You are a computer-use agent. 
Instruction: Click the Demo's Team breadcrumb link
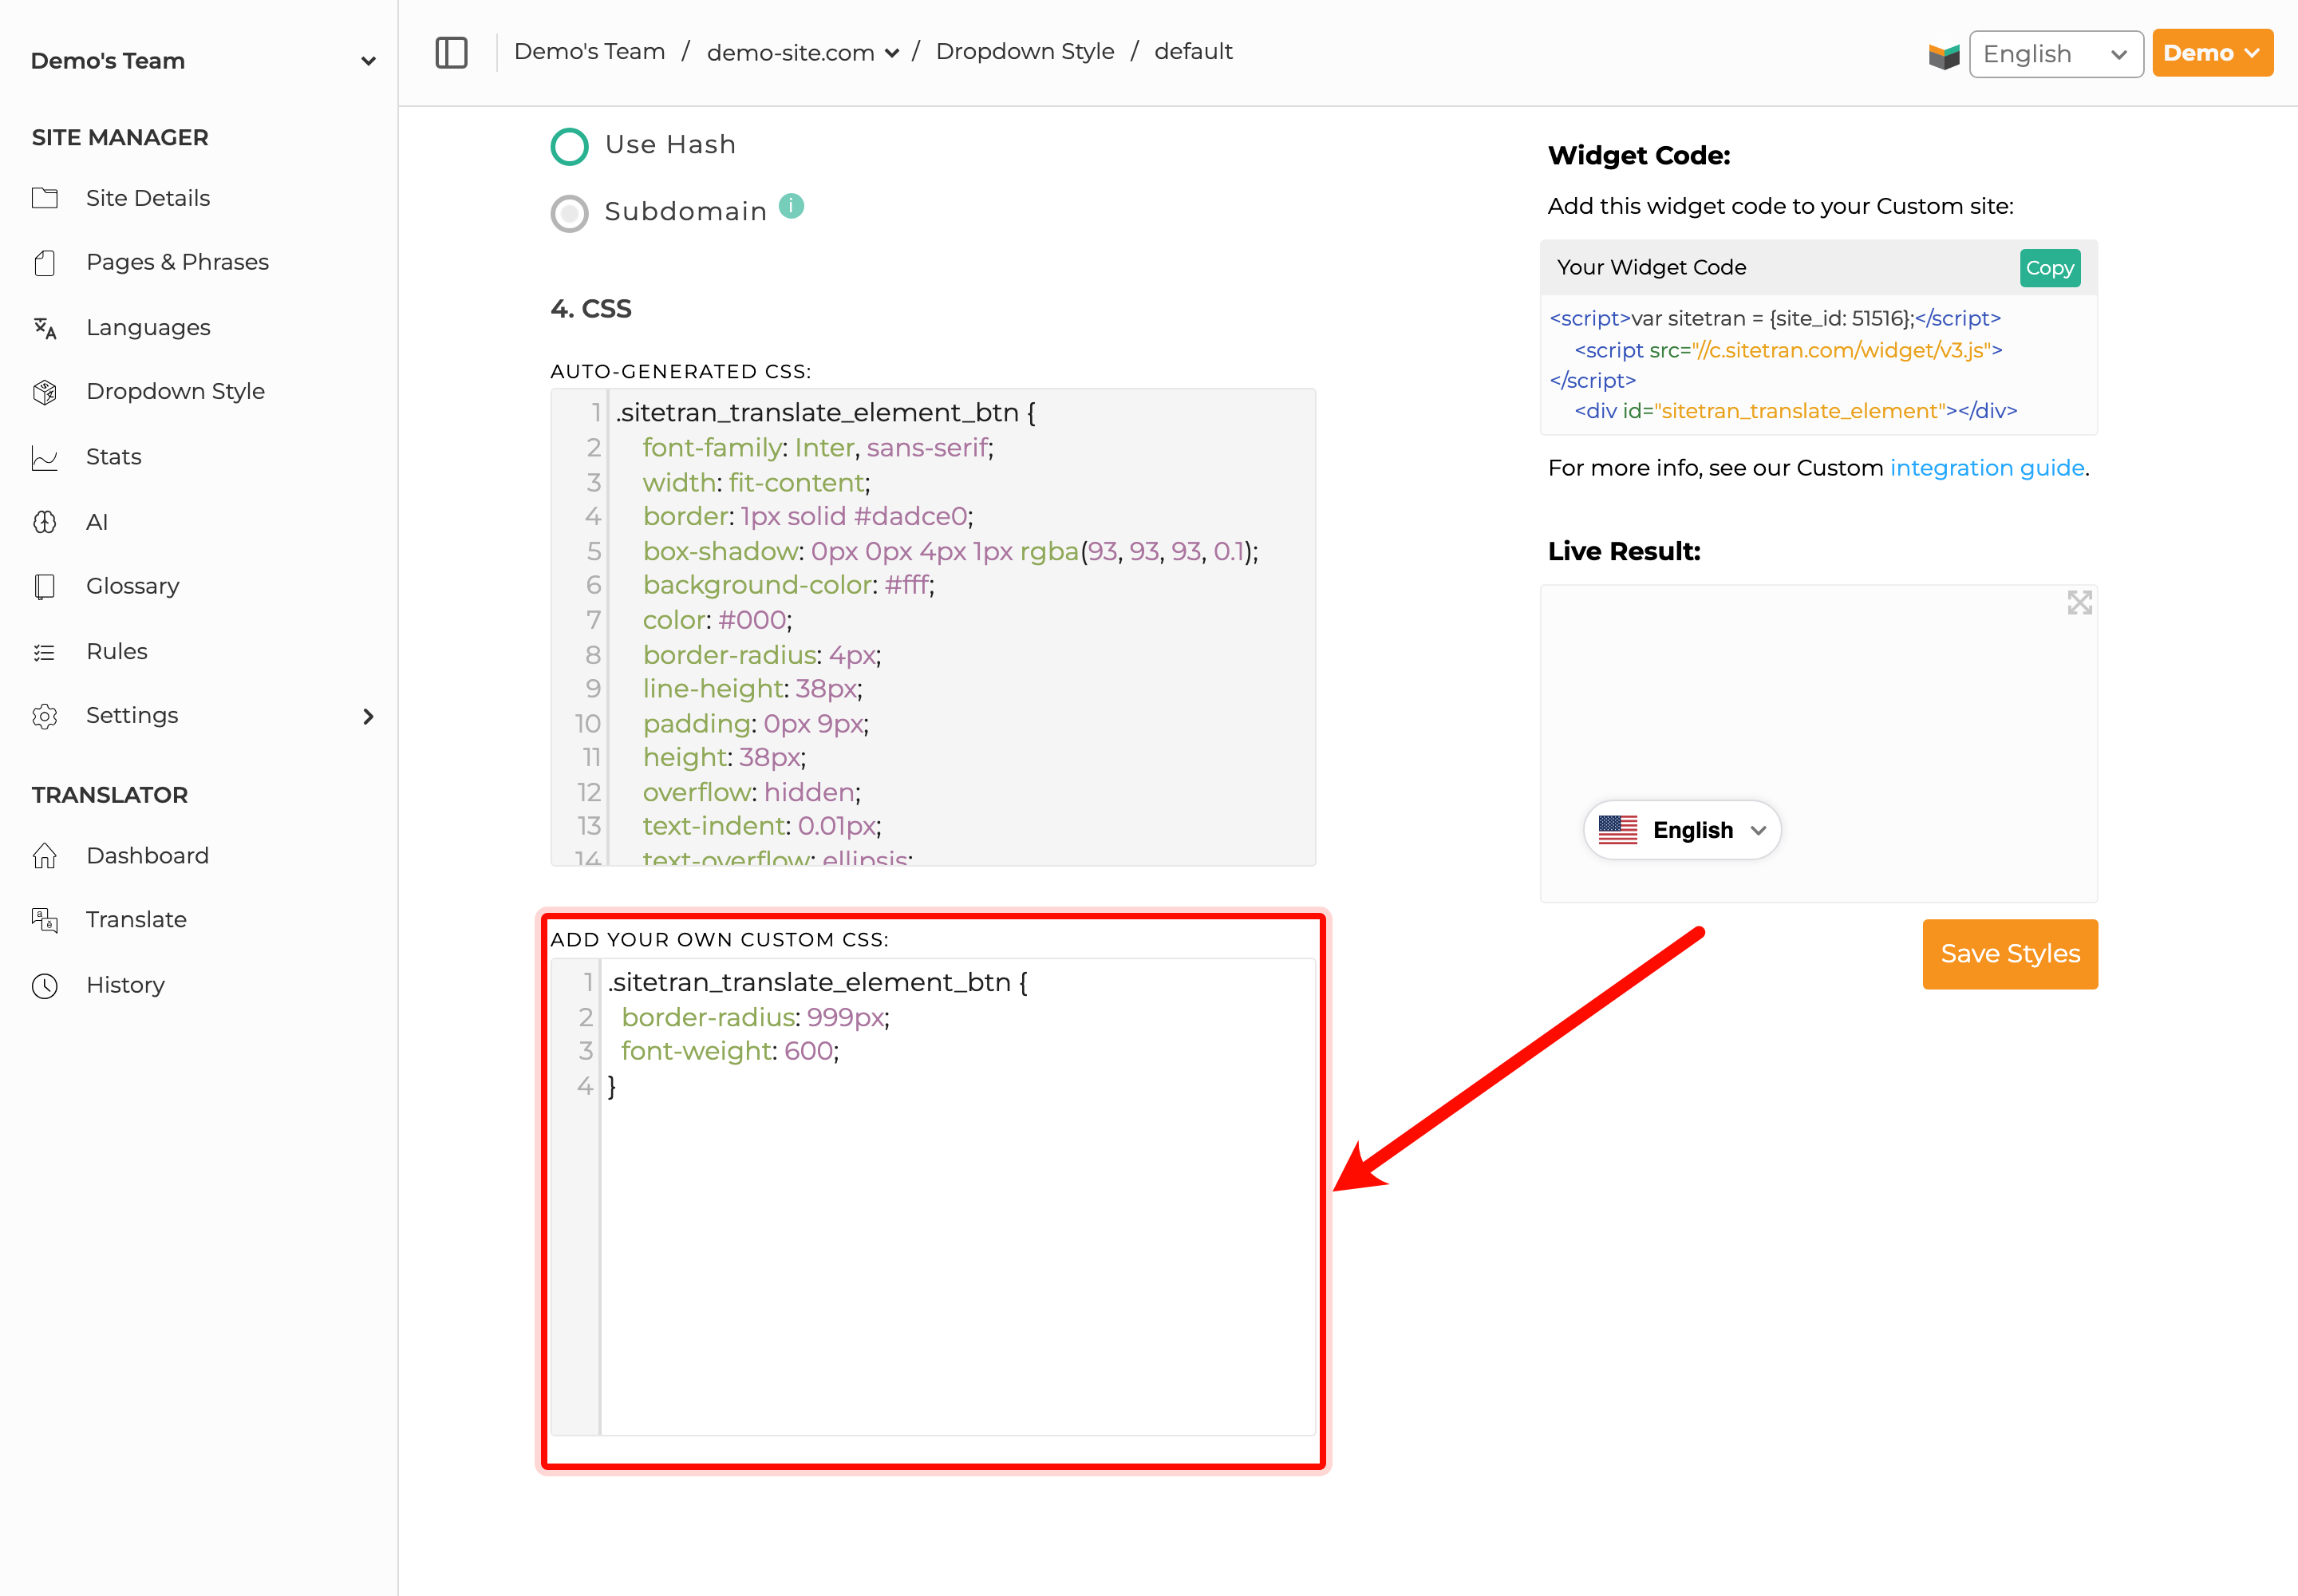tap(589, 51)
